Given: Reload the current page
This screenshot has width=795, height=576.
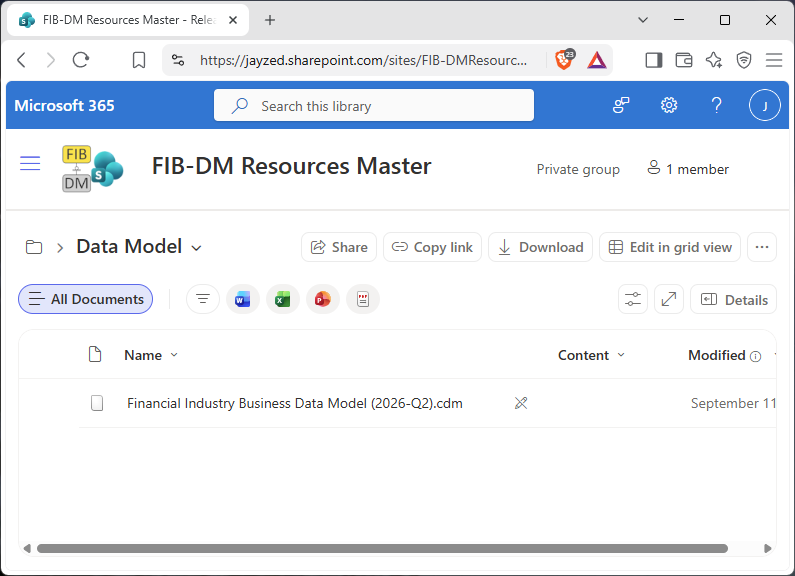Looking at the screenshot, I should click(81, 60).
